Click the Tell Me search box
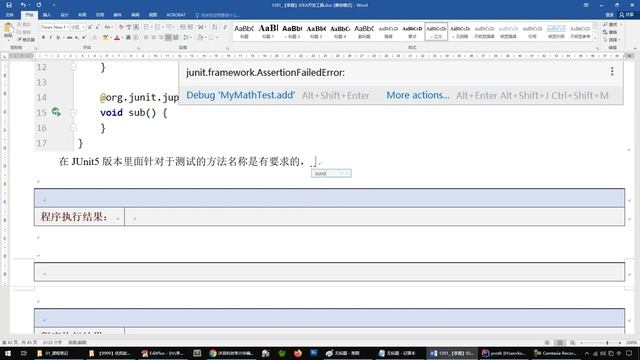Image resolution: width=640 pixels, height=360 pixels. [218, 15]
